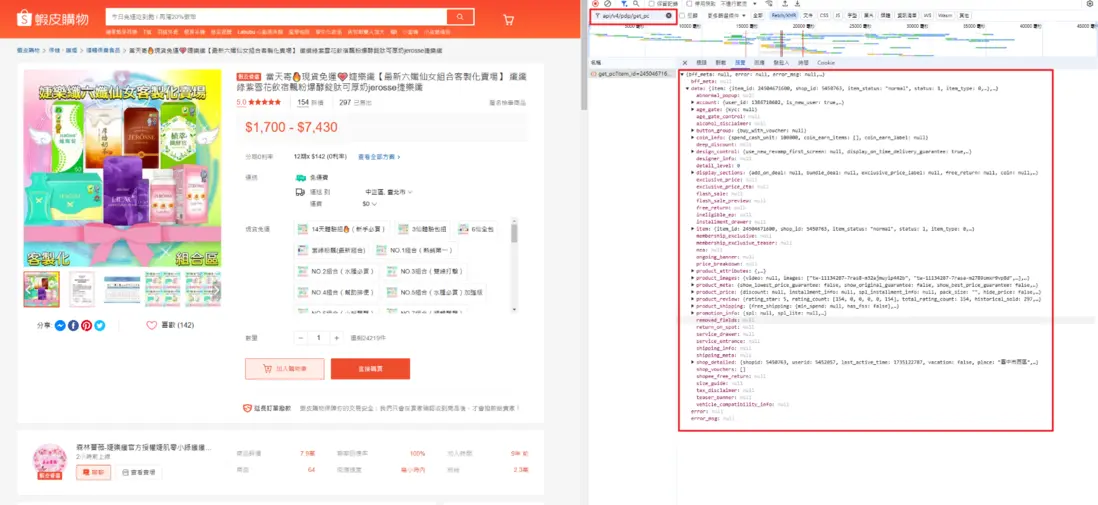Click the second product thumbnail

point(82,289)
